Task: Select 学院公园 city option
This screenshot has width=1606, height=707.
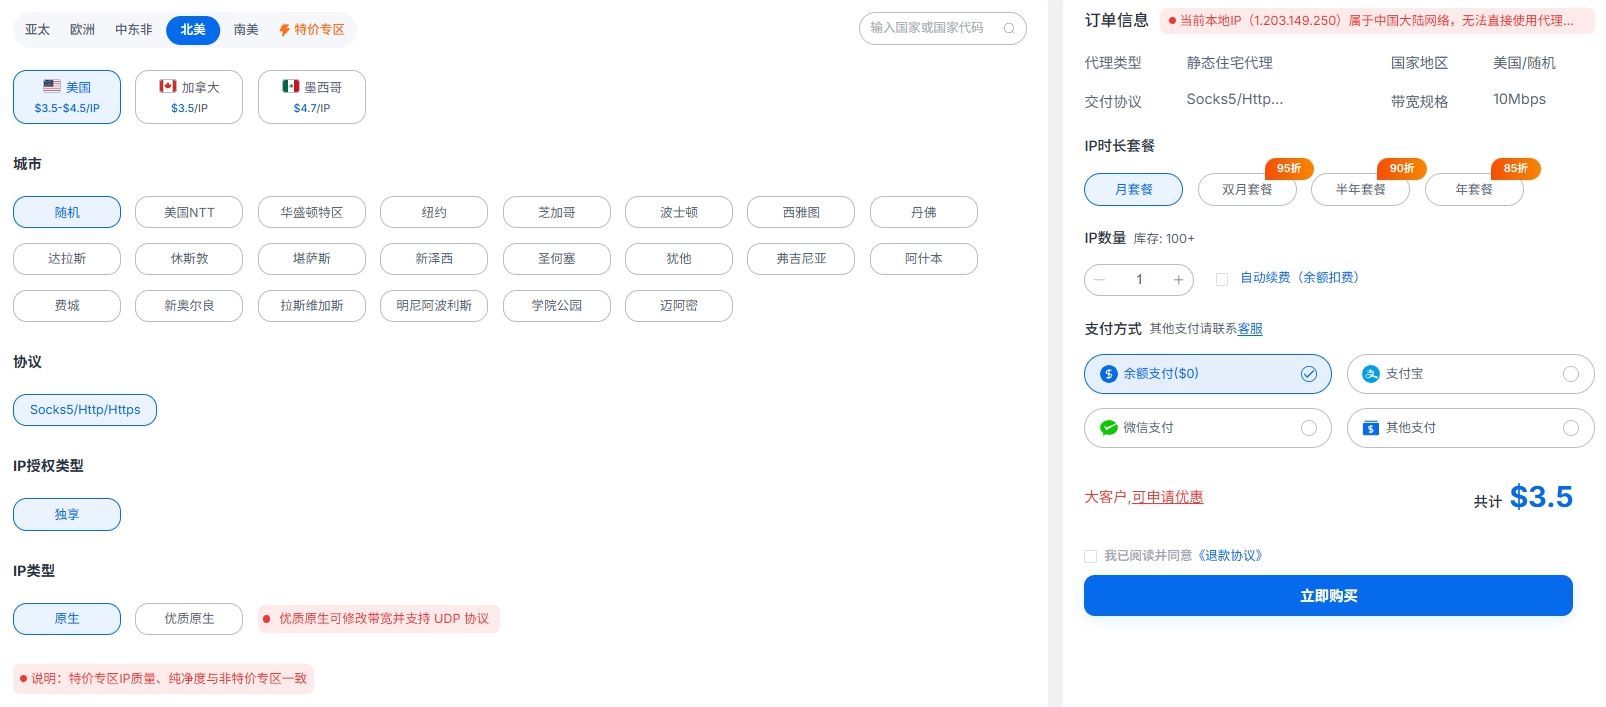Action: point(557,306)
